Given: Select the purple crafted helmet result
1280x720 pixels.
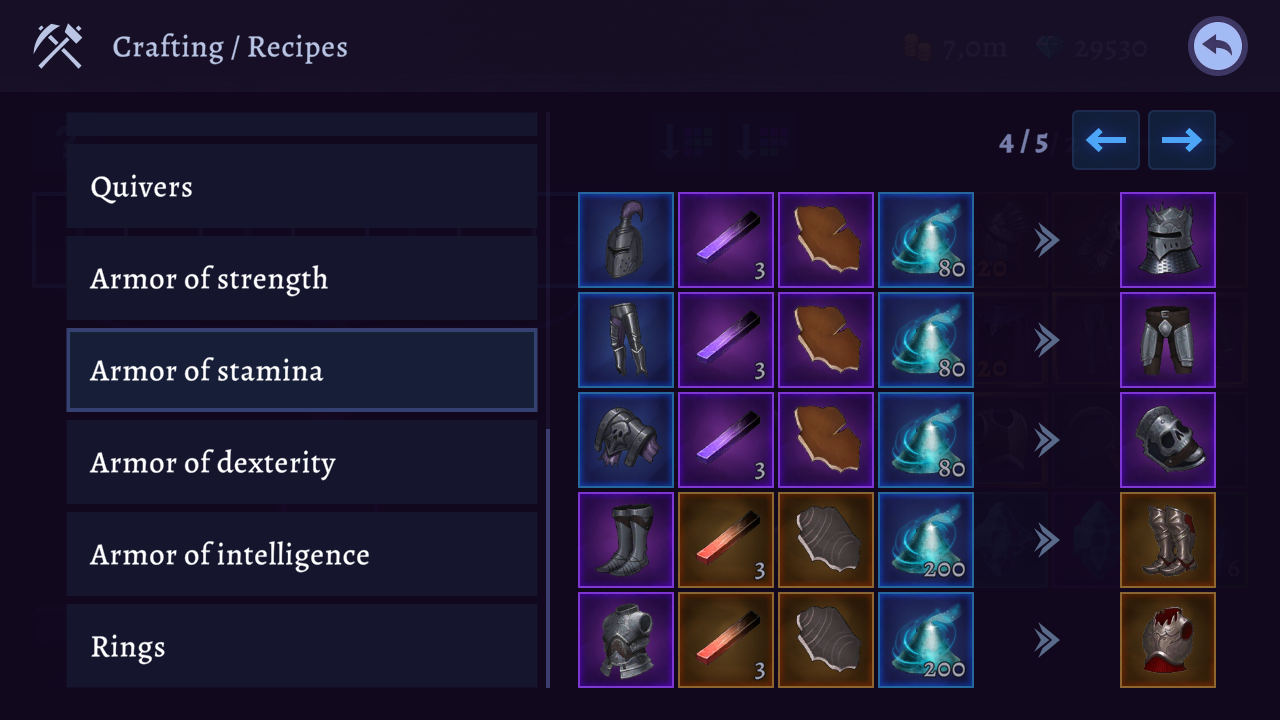Looking at the screenshot, I should click(x=1167, y=240).
